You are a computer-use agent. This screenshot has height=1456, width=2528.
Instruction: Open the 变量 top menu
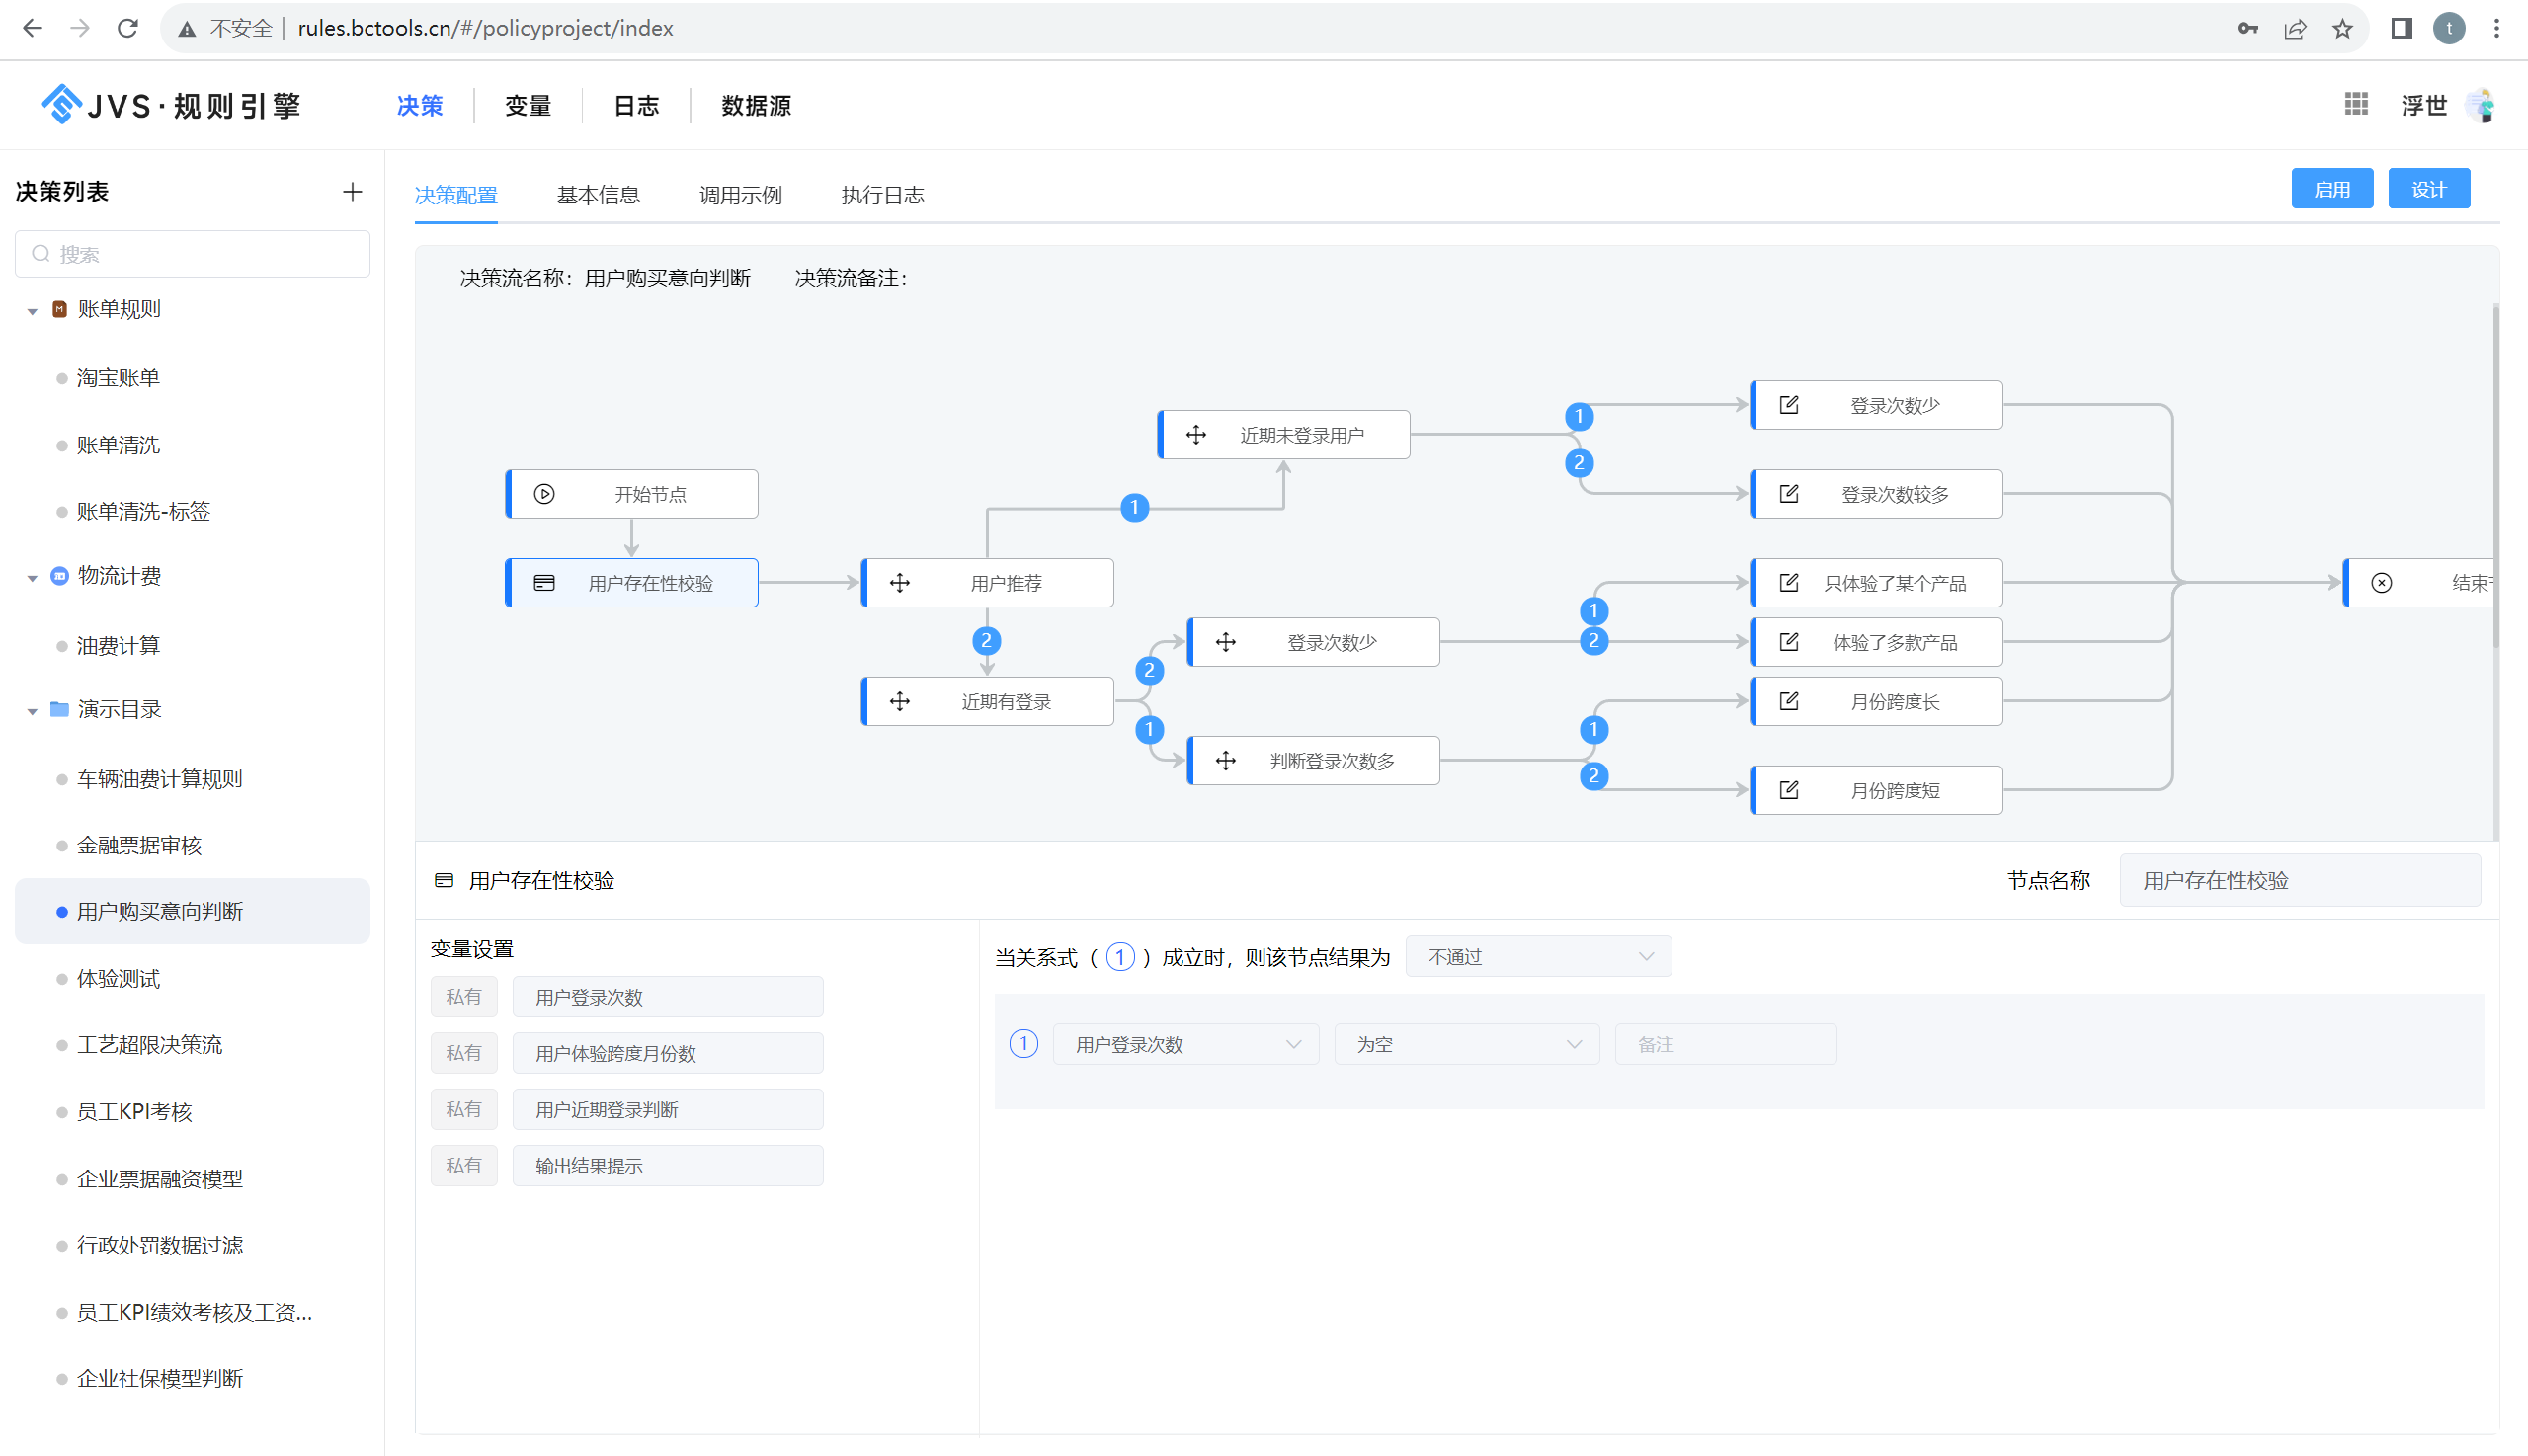click(x=527, y=105)
